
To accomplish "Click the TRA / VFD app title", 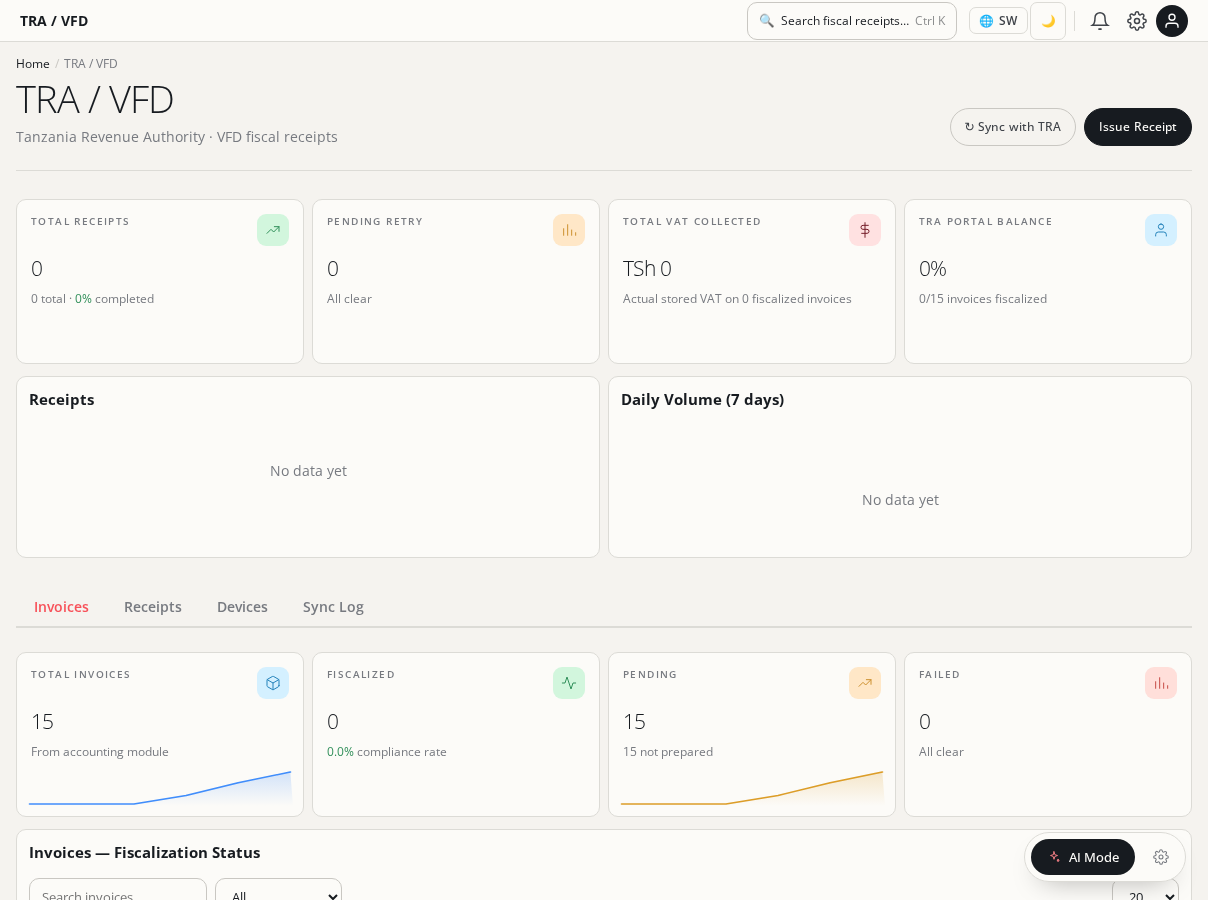I will click(54, 21).
